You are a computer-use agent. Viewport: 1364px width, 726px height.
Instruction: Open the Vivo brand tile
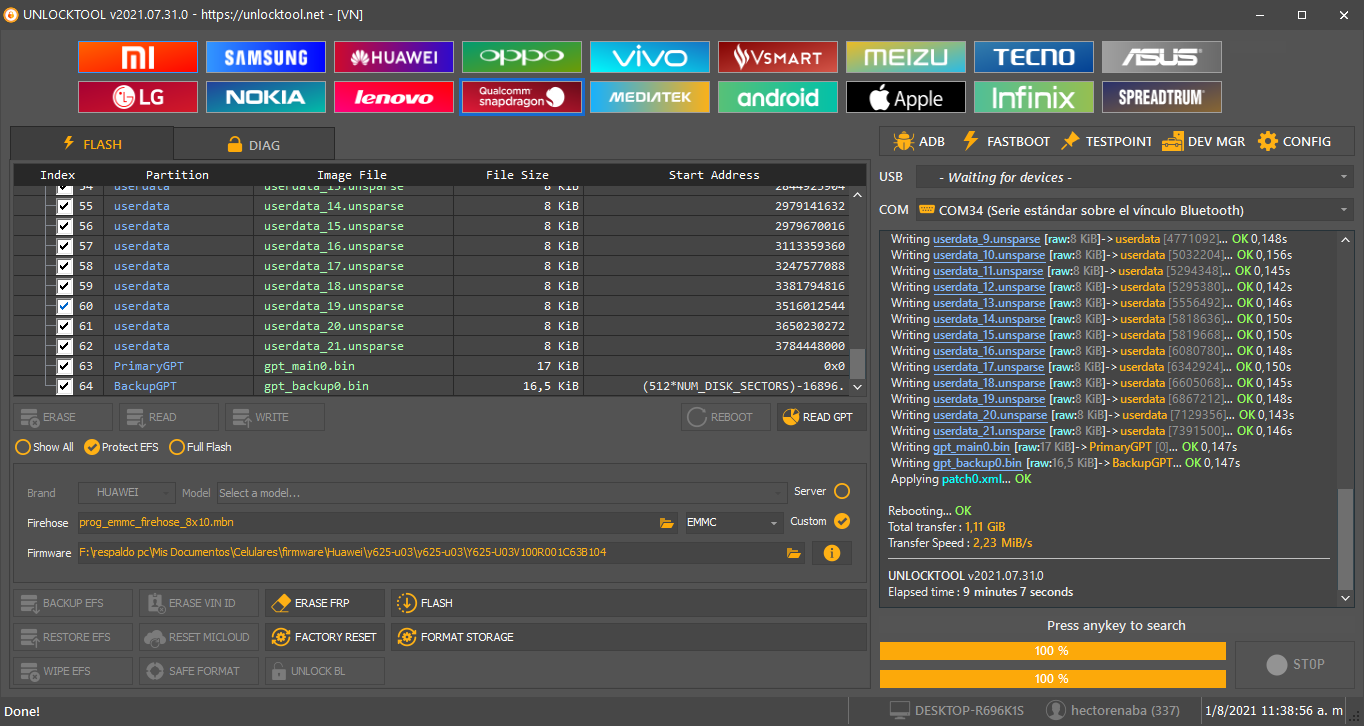tap(650, 57)
